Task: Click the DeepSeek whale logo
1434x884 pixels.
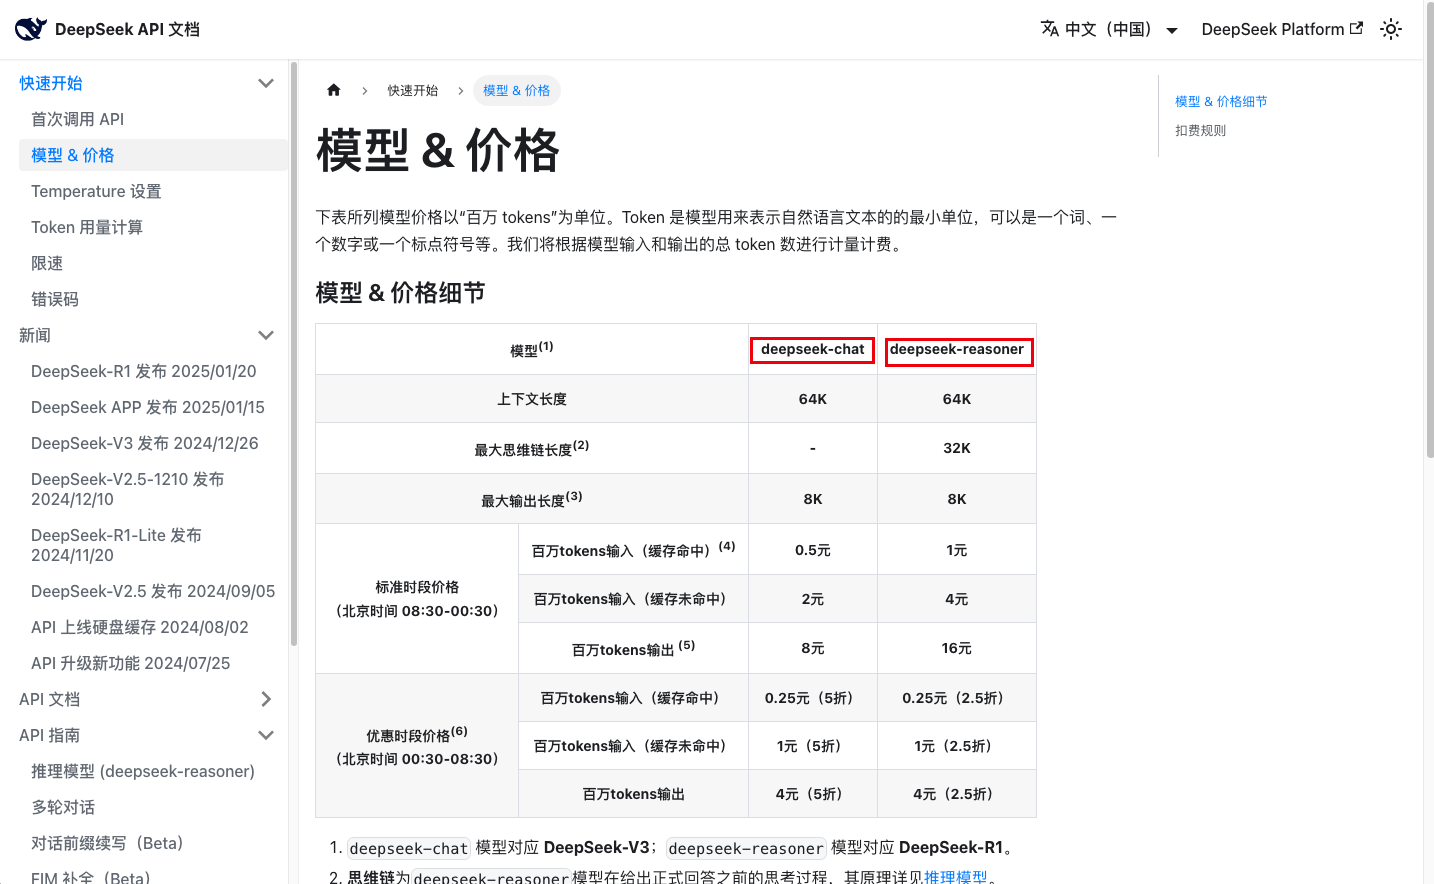Action: pyautogui.click(x=31, y=29)
